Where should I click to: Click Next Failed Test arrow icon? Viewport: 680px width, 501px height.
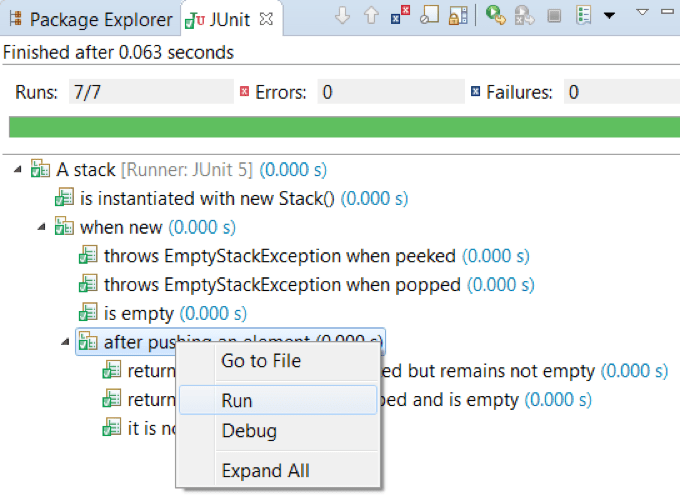point(342,16)
